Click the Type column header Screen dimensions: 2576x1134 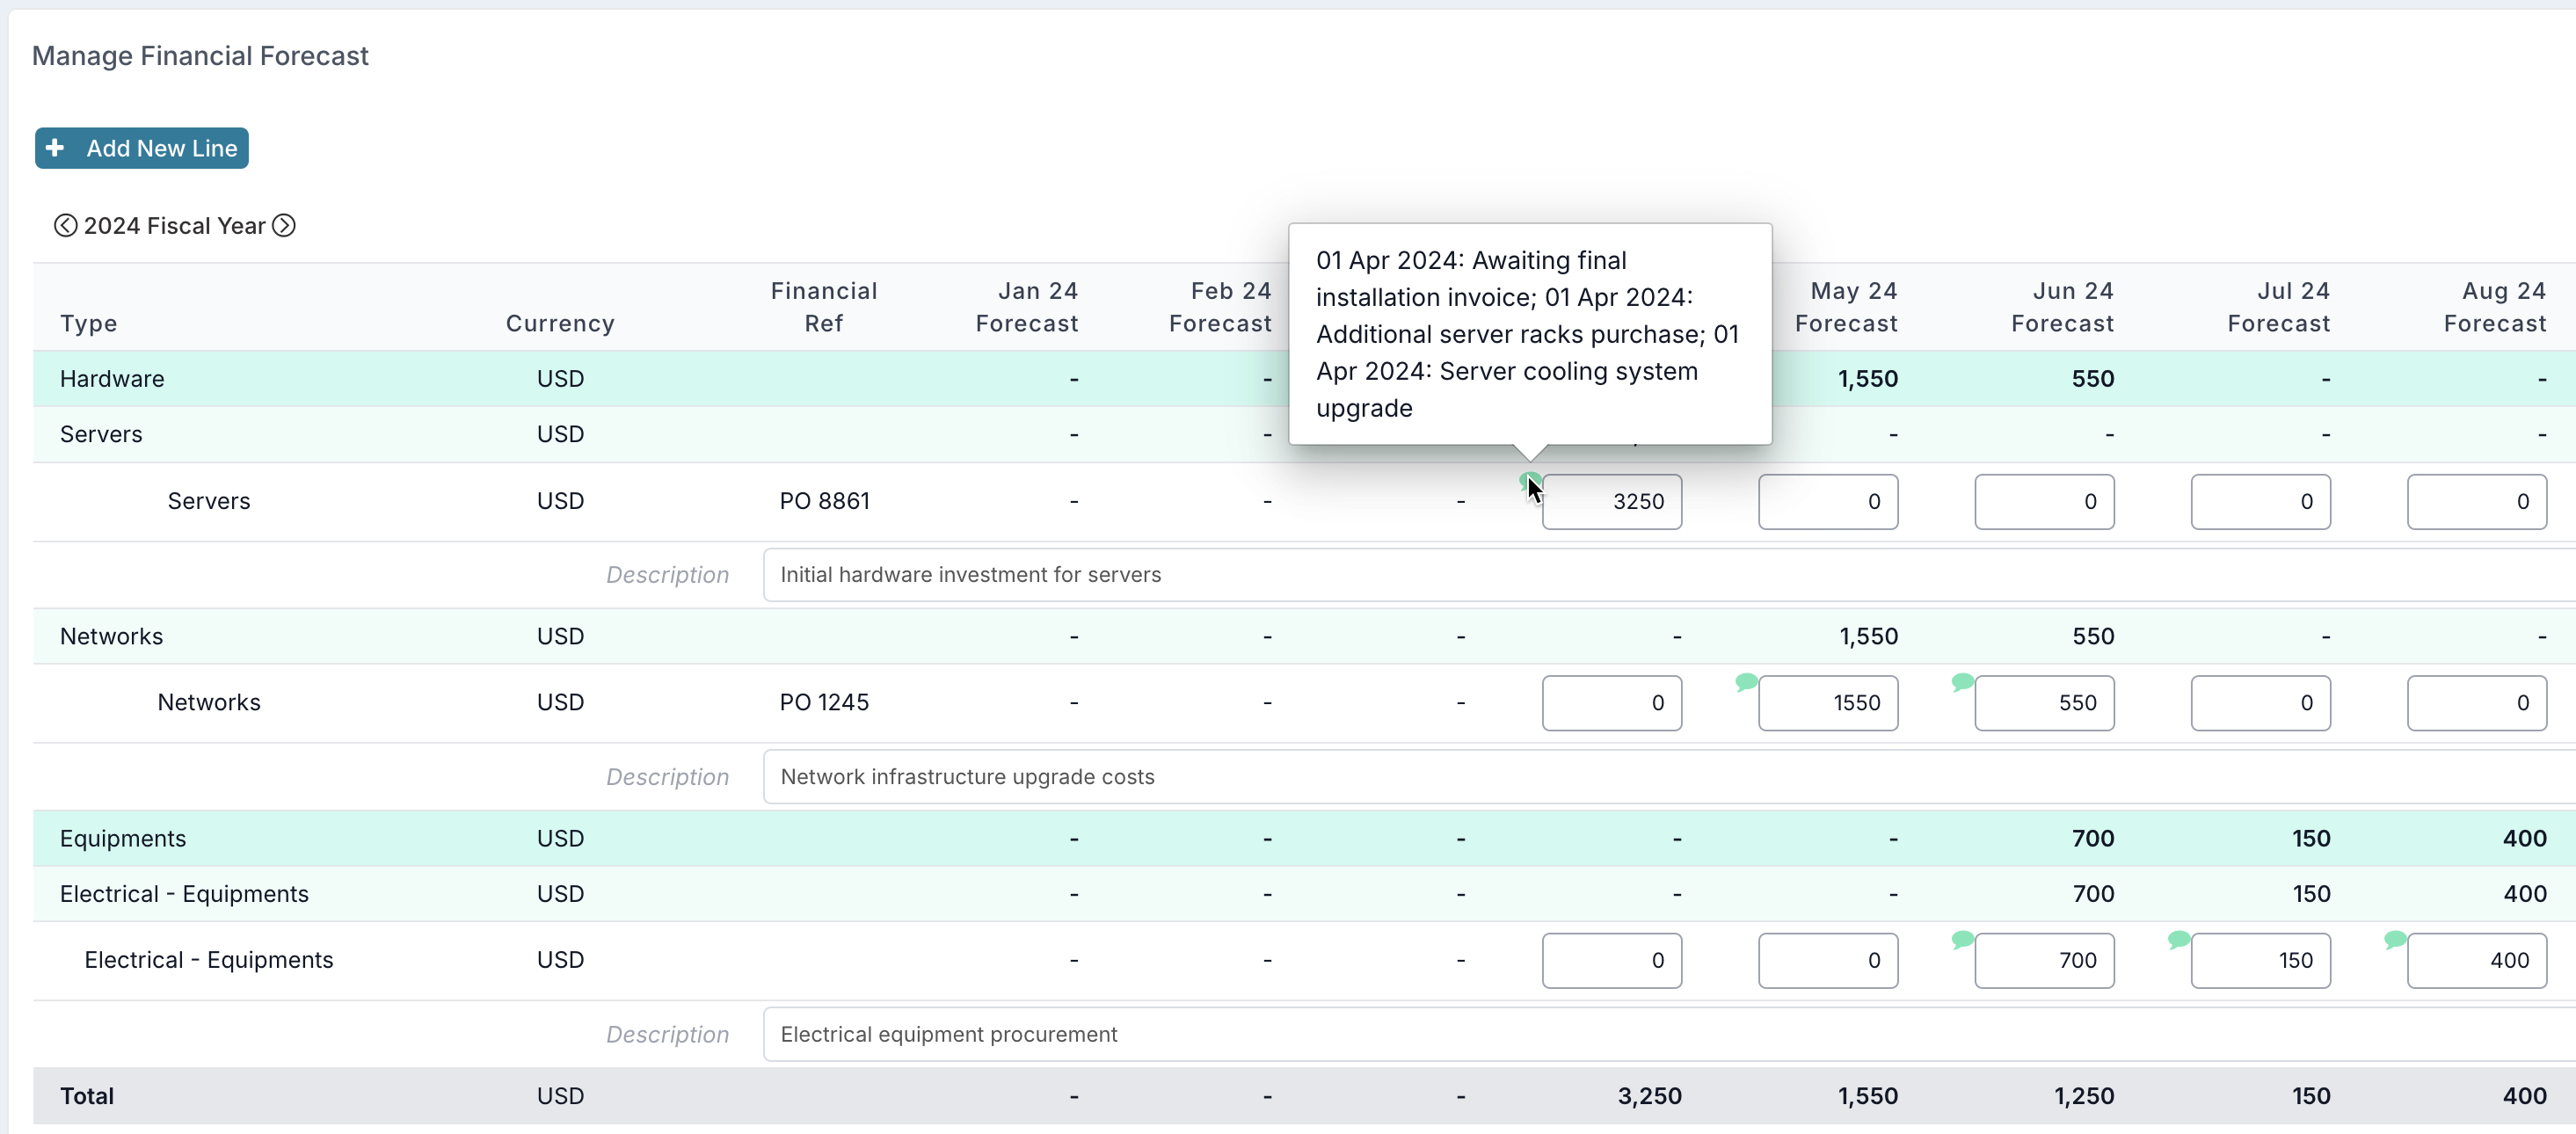88,323
